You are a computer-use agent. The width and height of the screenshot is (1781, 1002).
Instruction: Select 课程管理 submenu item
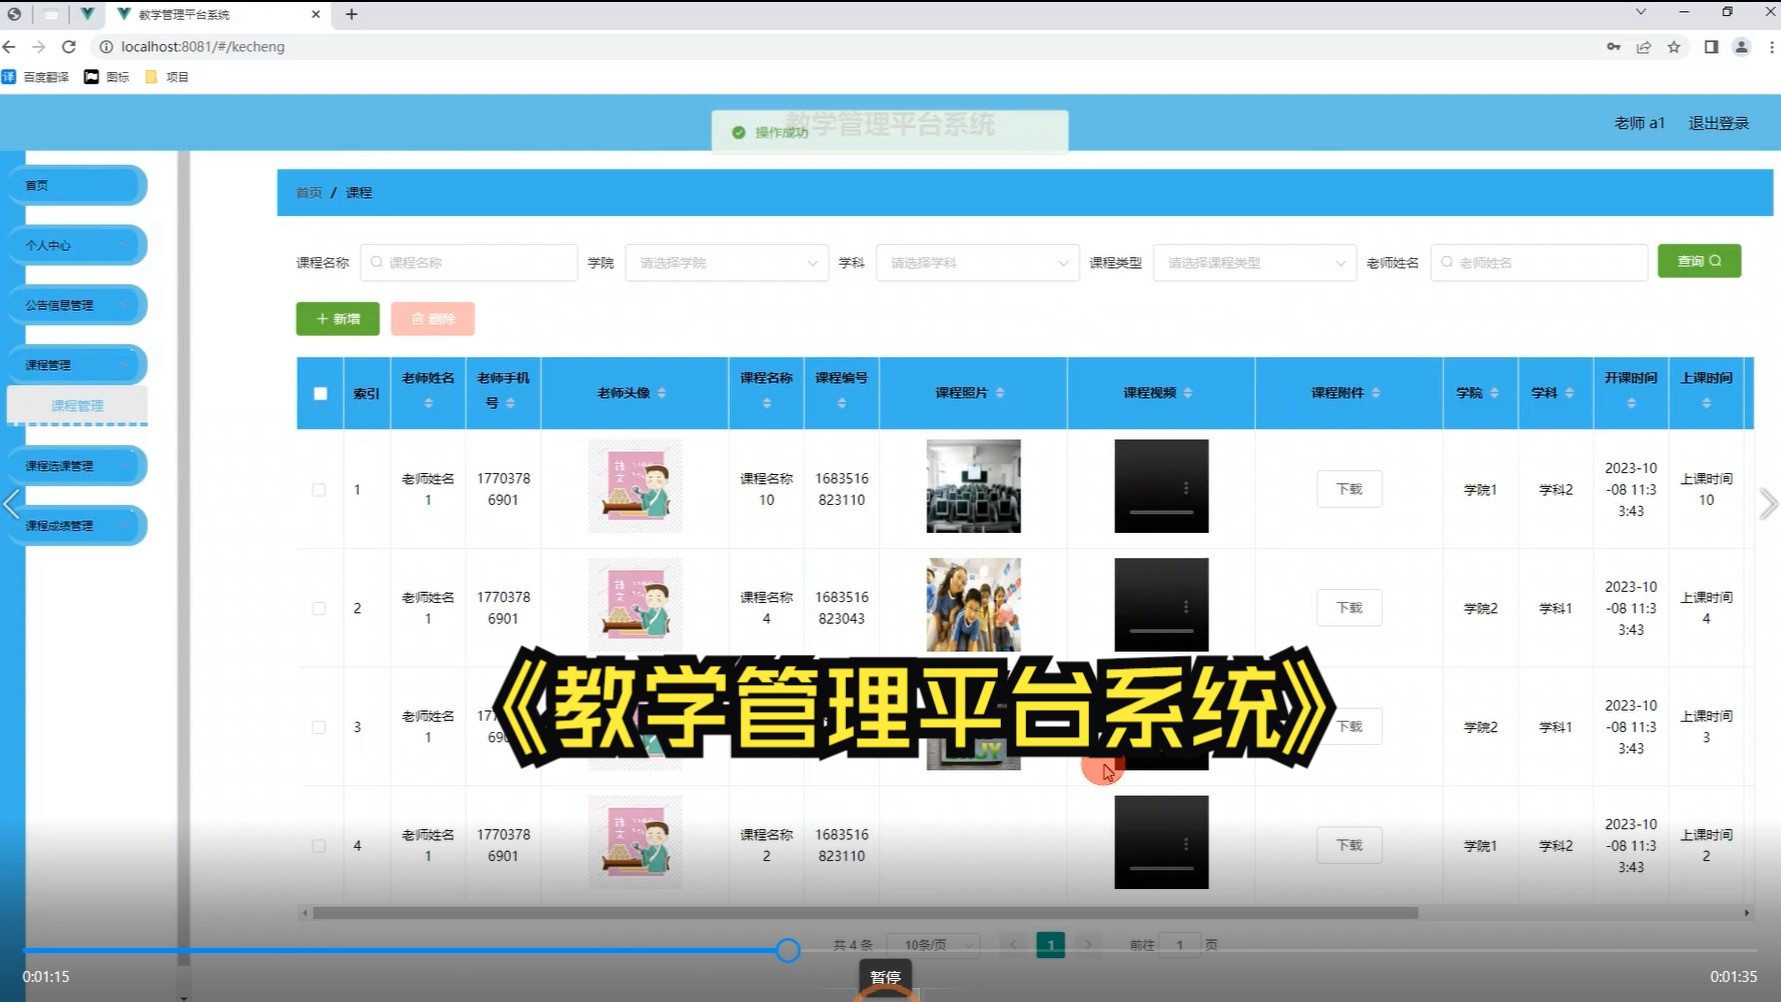[x=77, y=405]
